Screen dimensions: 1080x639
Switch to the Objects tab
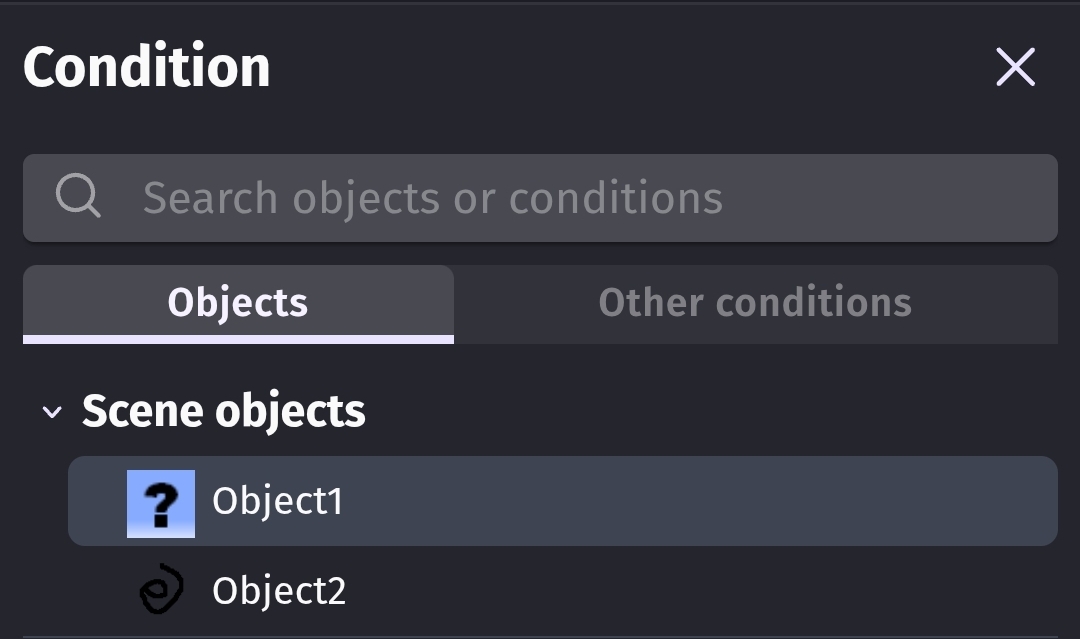pyautogui.click(x=238, y=303)
